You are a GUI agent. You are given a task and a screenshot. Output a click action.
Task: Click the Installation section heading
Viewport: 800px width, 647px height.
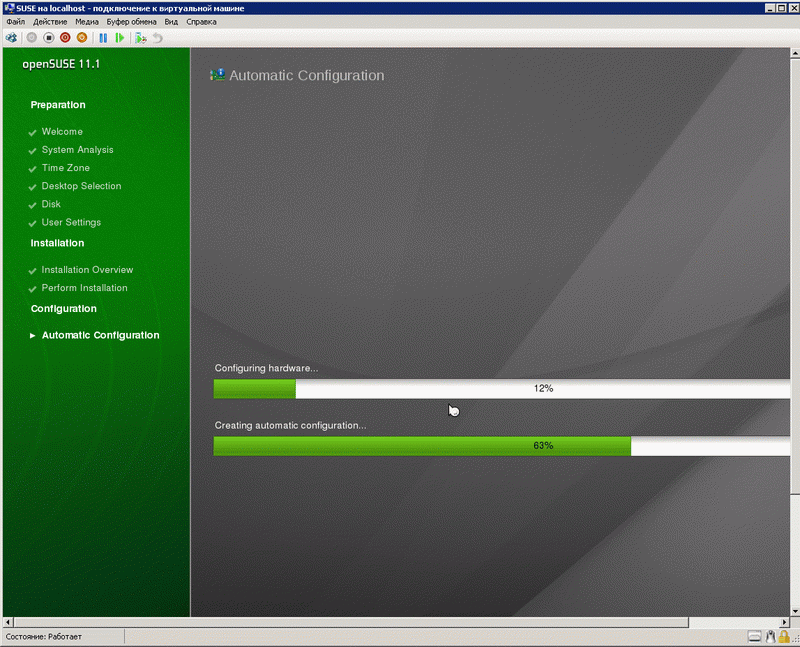pyautogui.click(x=57, y=243)
